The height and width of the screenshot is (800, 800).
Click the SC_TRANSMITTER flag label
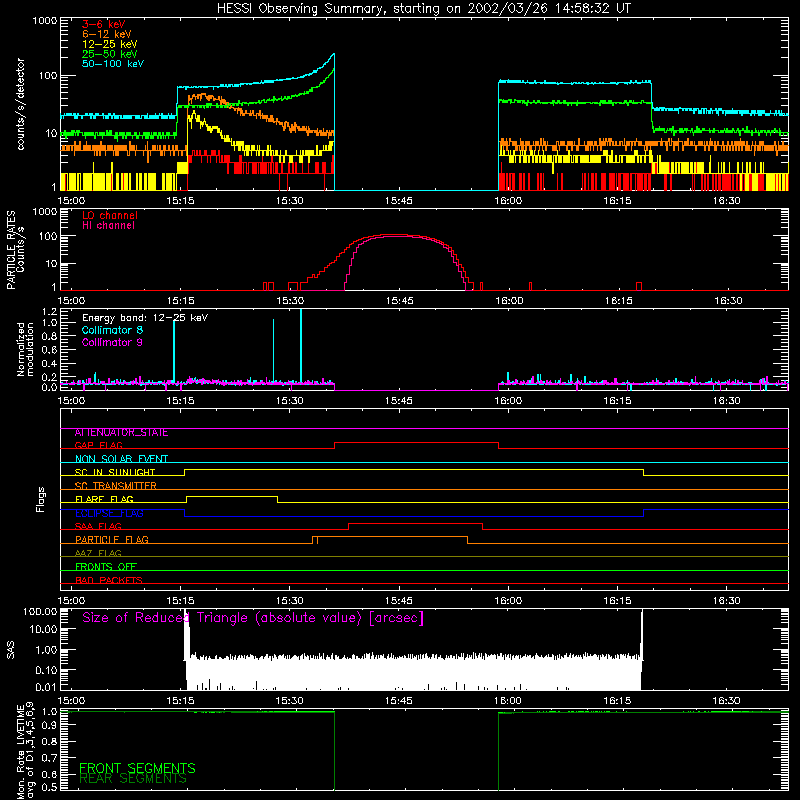pyautogui.click(x=115, y=486)
